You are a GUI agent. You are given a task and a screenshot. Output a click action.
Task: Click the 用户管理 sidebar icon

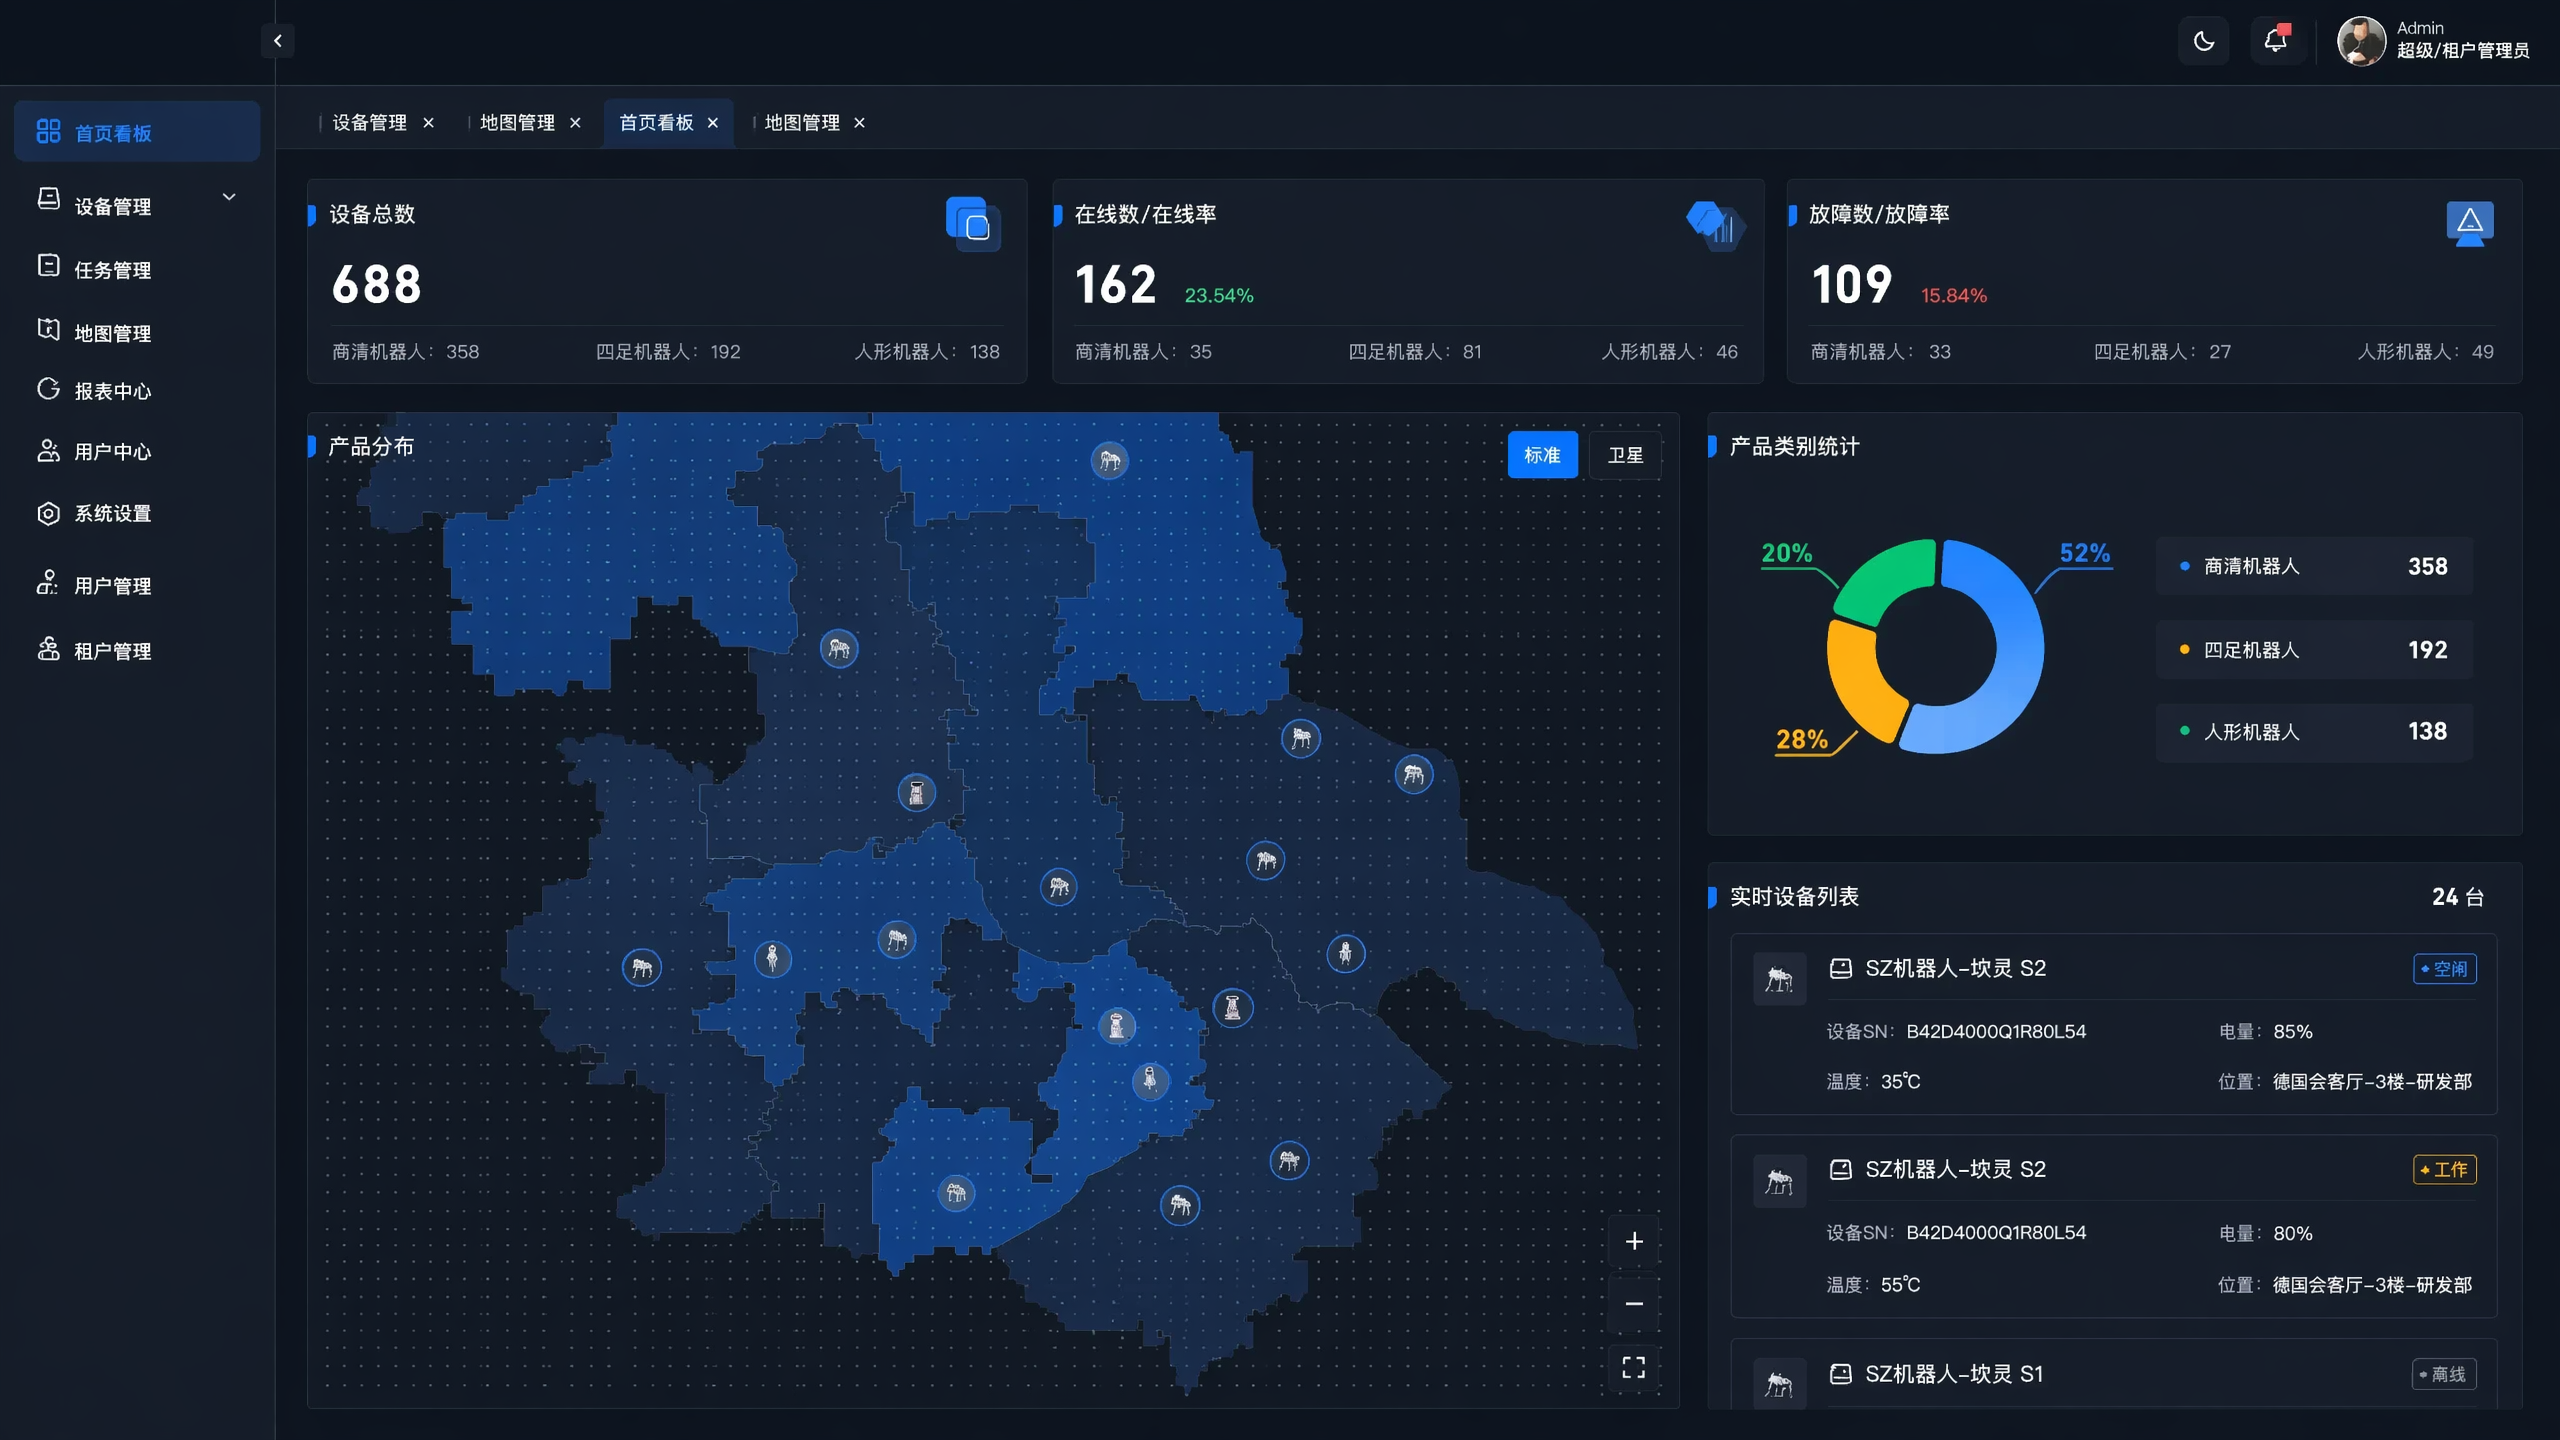(48, 583)
